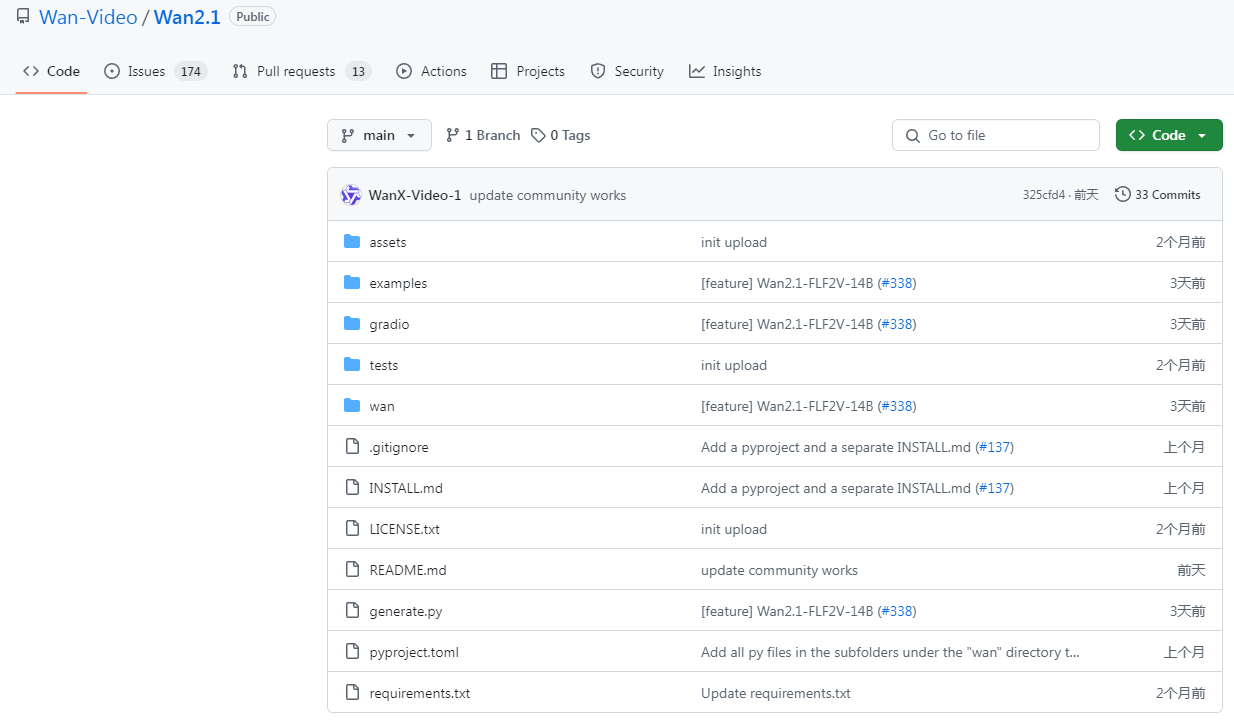Click the wan folder icon
This screenshot has width=1234, height=720.
coord(352,406)
